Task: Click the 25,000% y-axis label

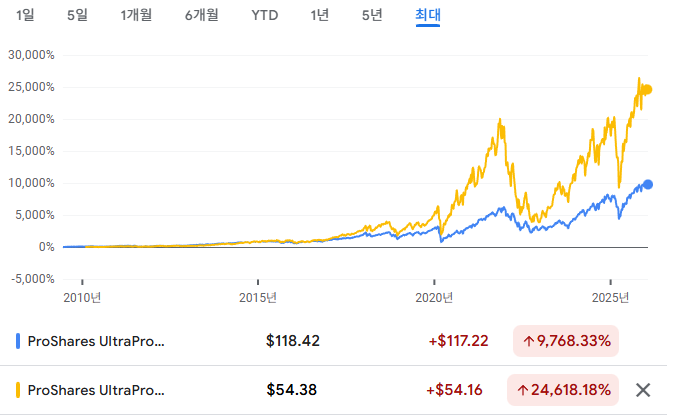Action: pos(31,87)
